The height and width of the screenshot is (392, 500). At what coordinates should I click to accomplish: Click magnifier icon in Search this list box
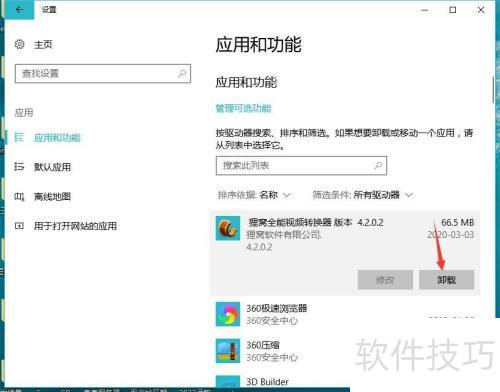click(378, 165)
